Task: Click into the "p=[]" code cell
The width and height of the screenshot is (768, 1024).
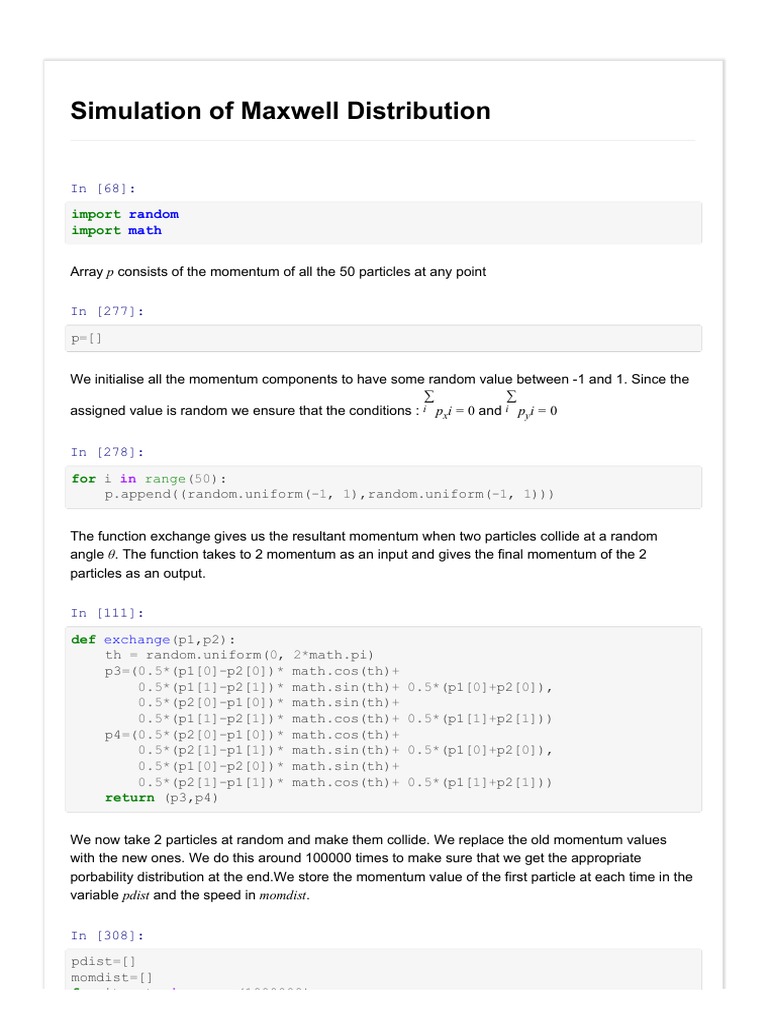Action: 87,338
